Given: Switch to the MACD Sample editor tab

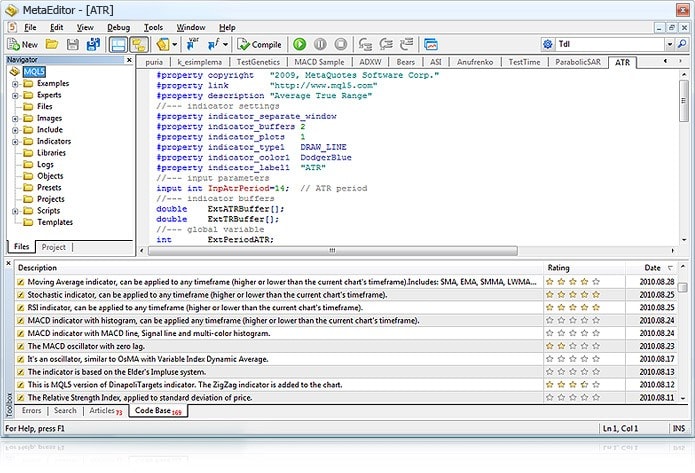Looking at the screenshot, I should pyautogui.click(x=319, y=62).
